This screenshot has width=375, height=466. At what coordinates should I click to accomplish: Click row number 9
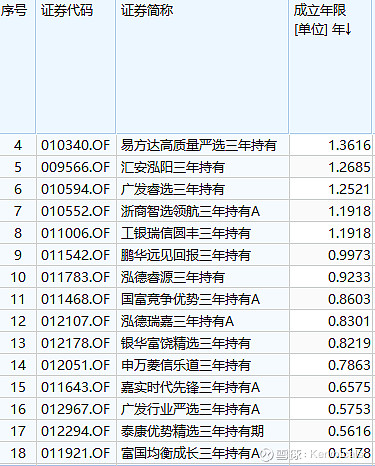(x=18, y=255)
